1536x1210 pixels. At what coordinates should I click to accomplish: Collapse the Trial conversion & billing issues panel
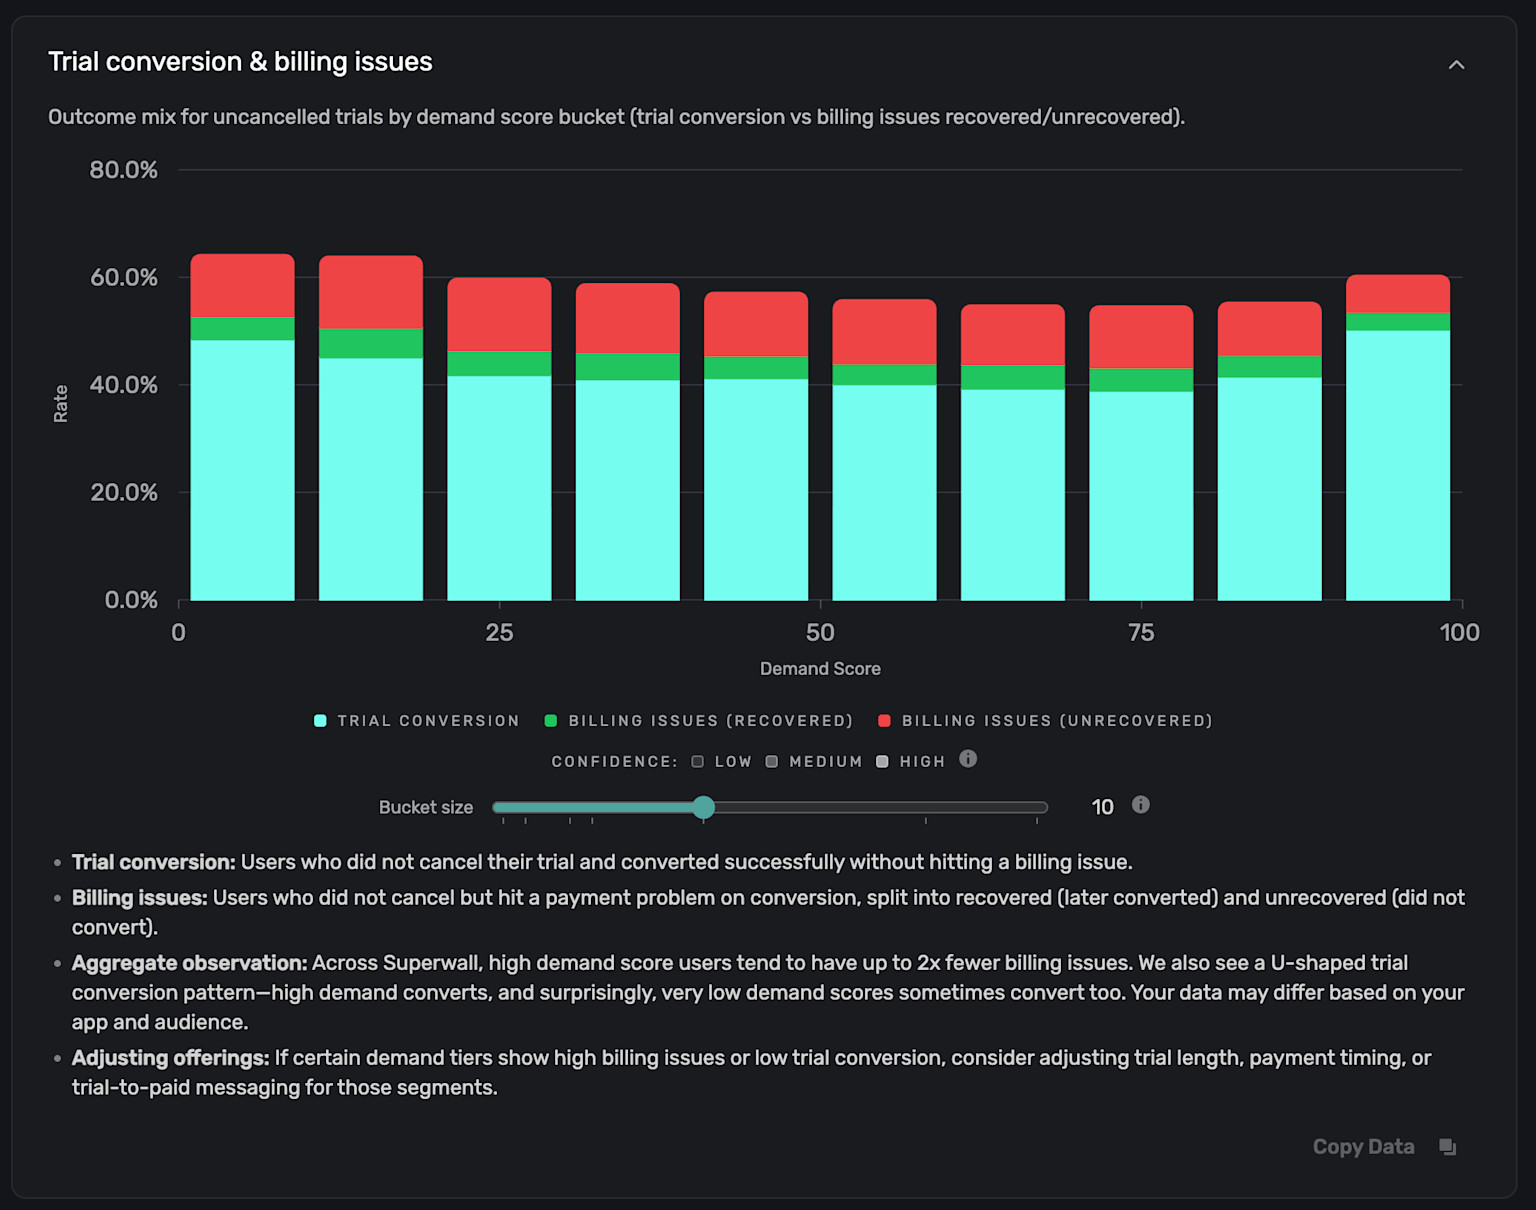click(x=1457, y=63)
